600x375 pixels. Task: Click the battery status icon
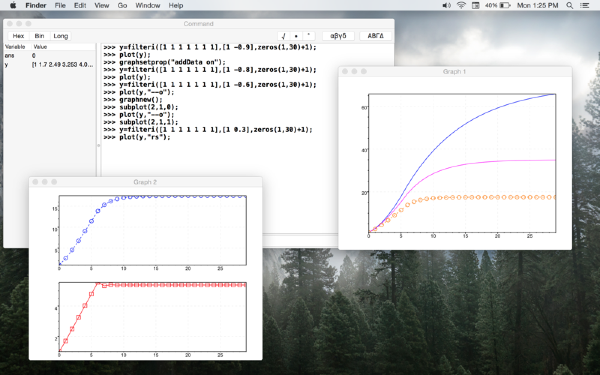pos(505,5)
